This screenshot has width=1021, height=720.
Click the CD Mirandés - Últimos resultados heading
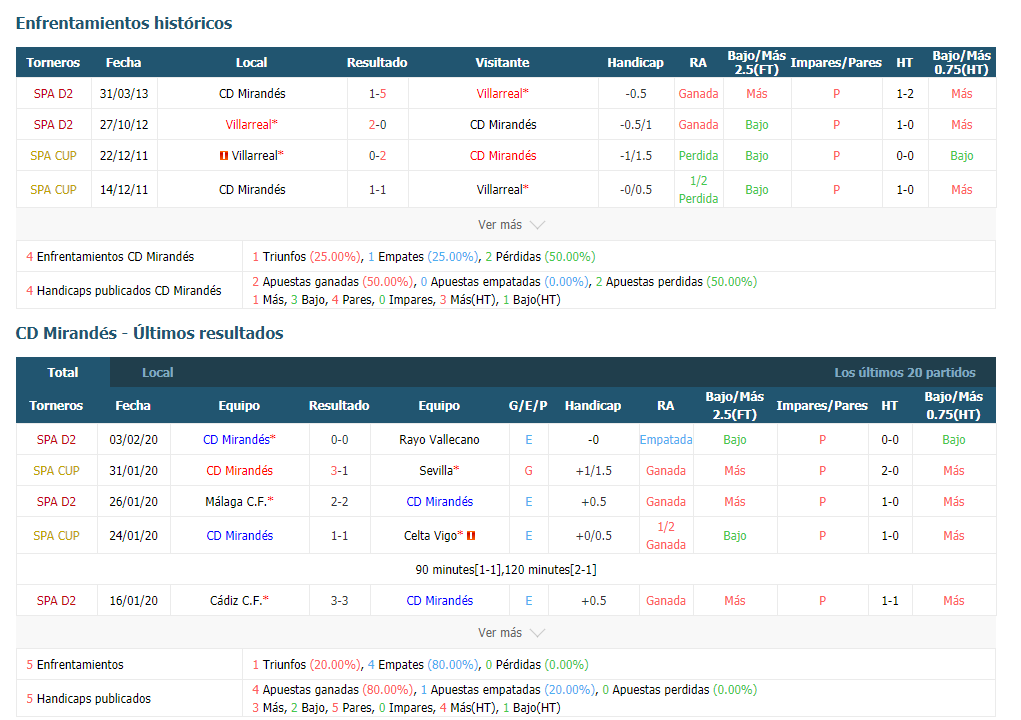(150, 333)
